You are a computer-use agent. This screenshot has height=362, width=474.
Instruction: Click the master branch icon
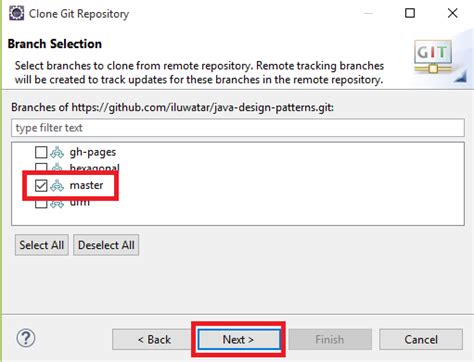click(57, 186)
